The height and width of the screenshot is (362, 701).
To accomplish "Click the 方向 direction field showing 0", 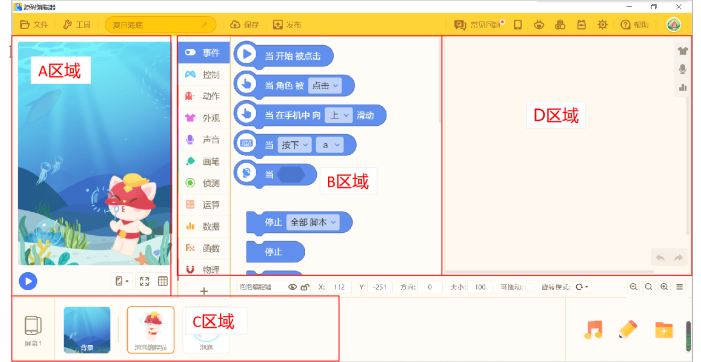I will pos(430,287).
